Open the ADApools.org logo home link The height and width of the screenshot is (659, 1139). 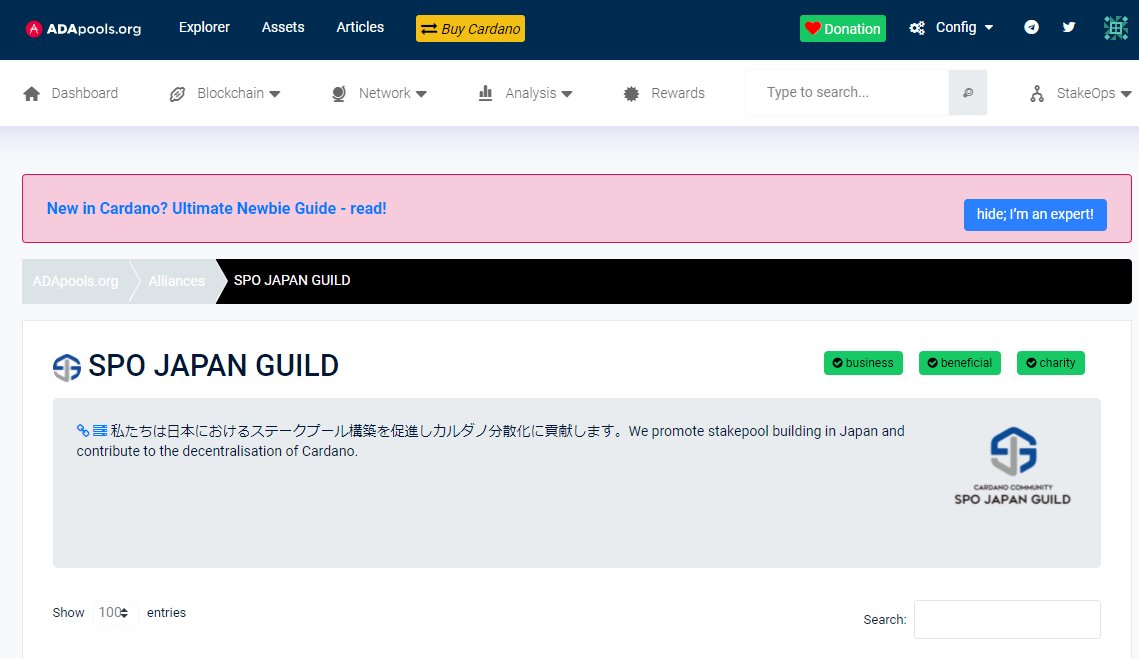click(x=83, y=29)
